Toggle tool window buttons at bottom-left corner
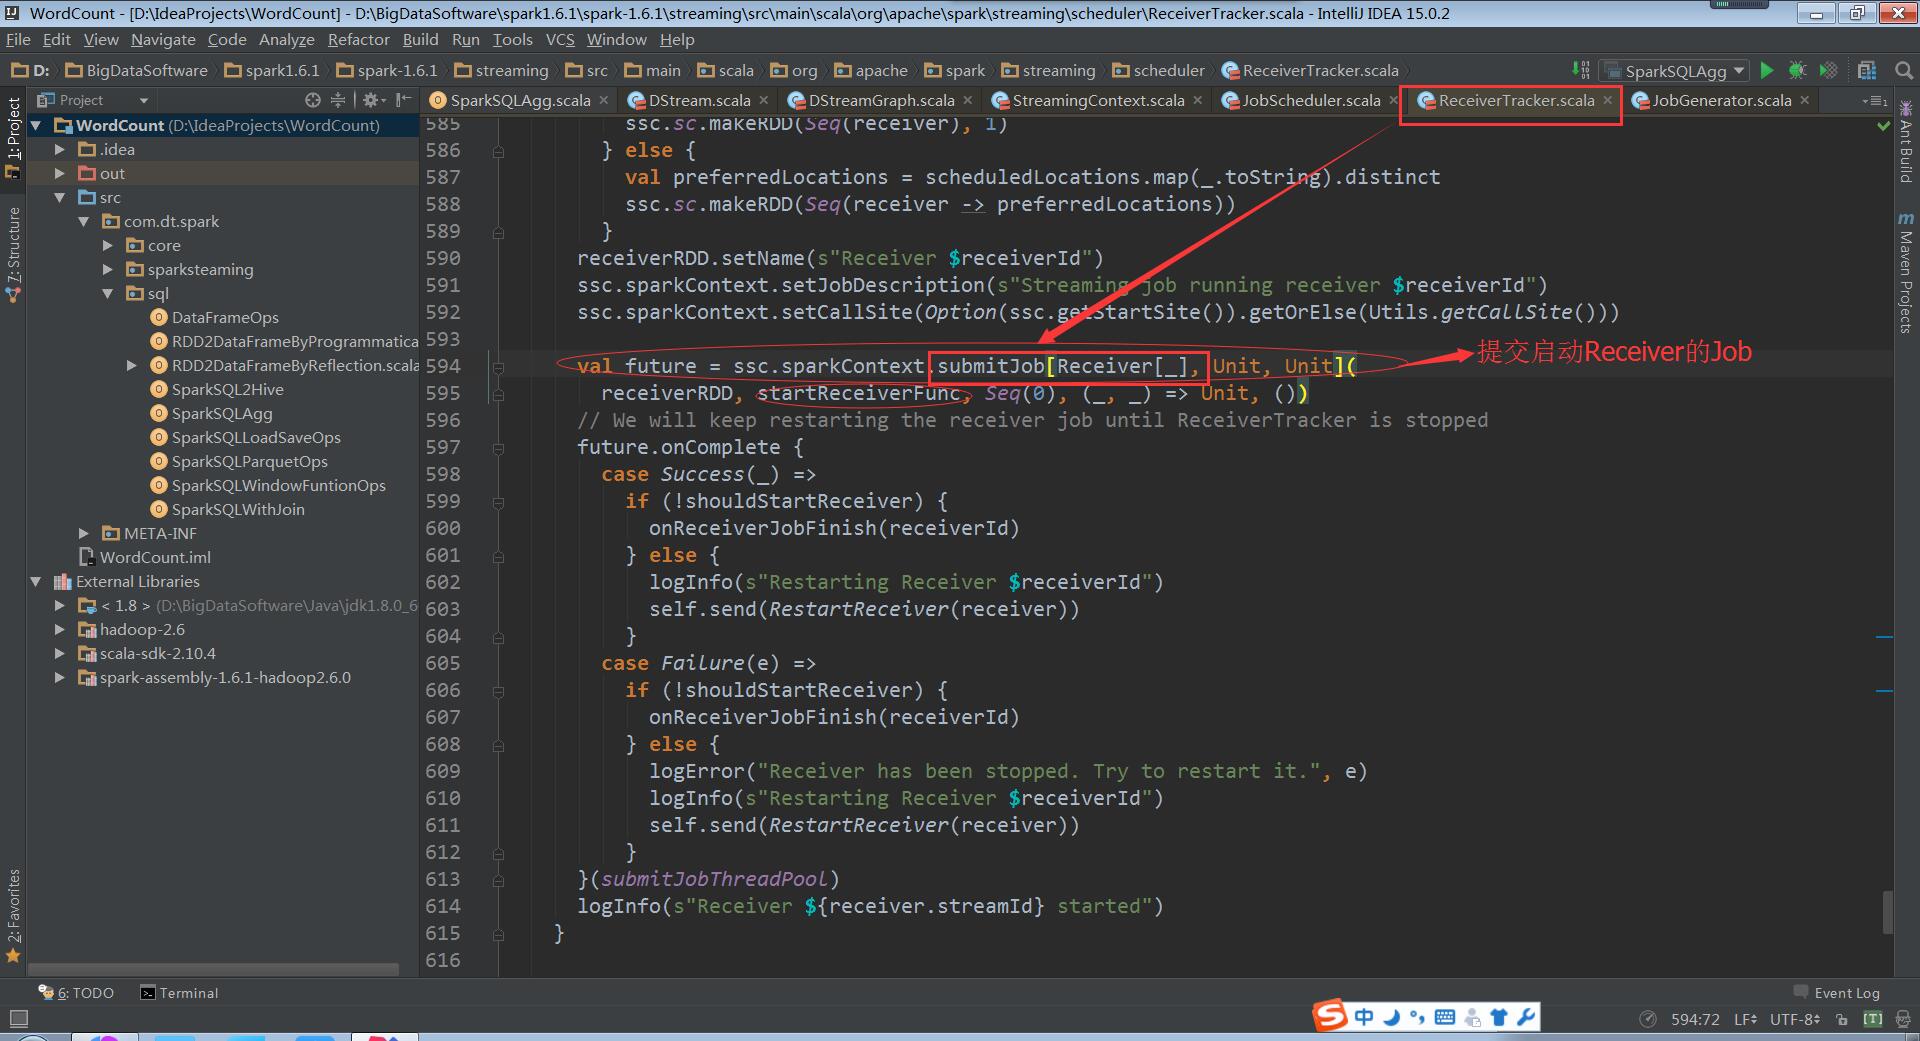The image size is (1920, 1041). (x=18, y=1019)
